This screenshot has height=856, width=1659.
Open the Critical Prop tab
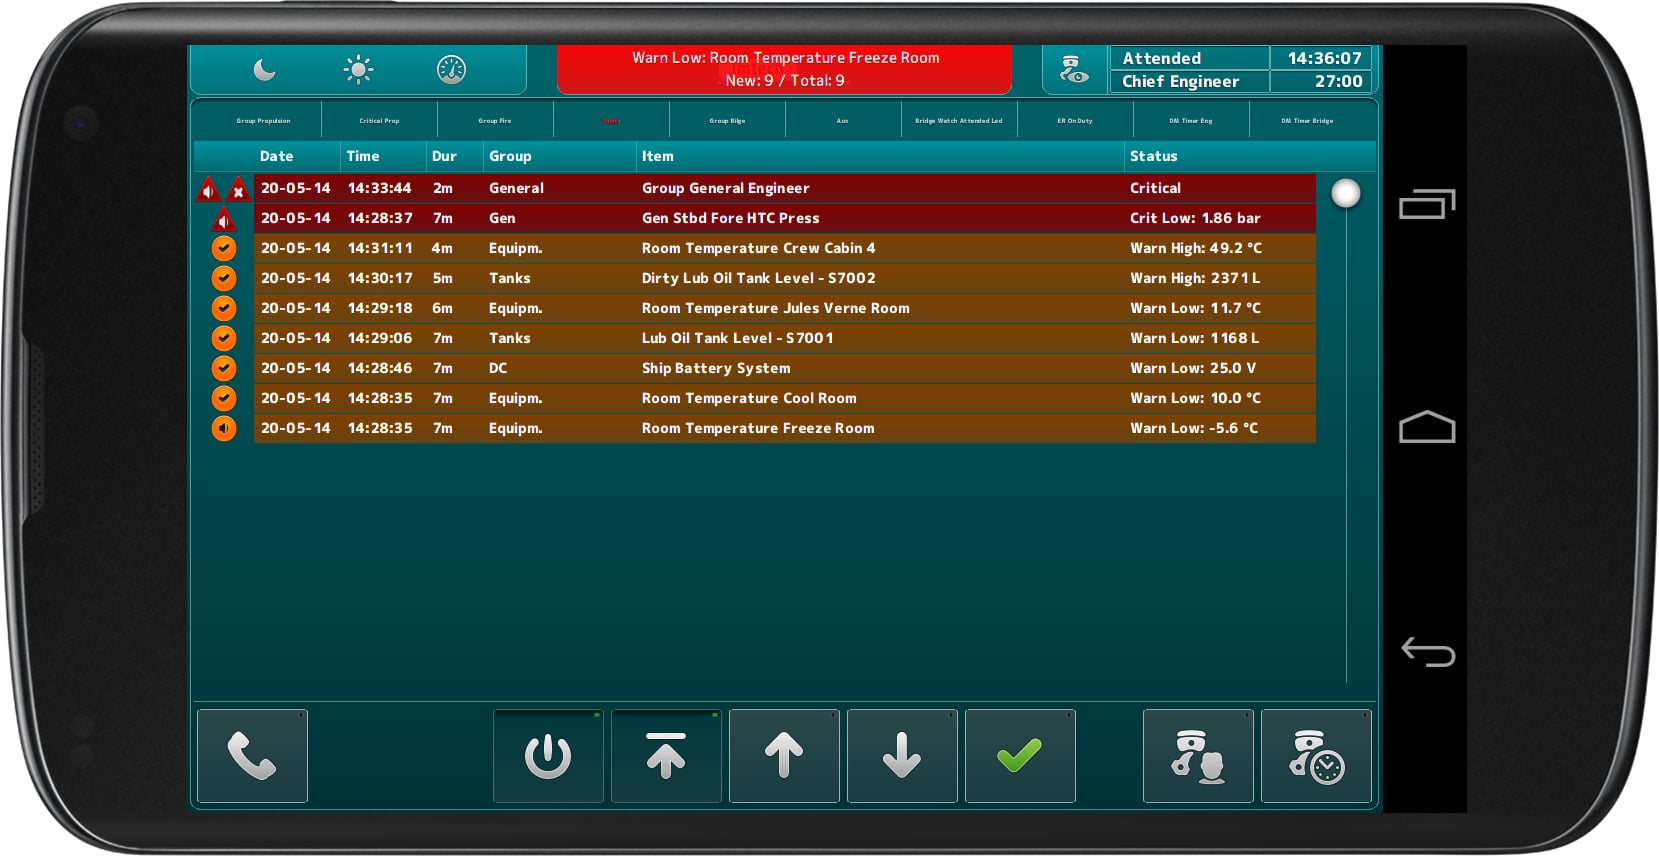(379, 120)
